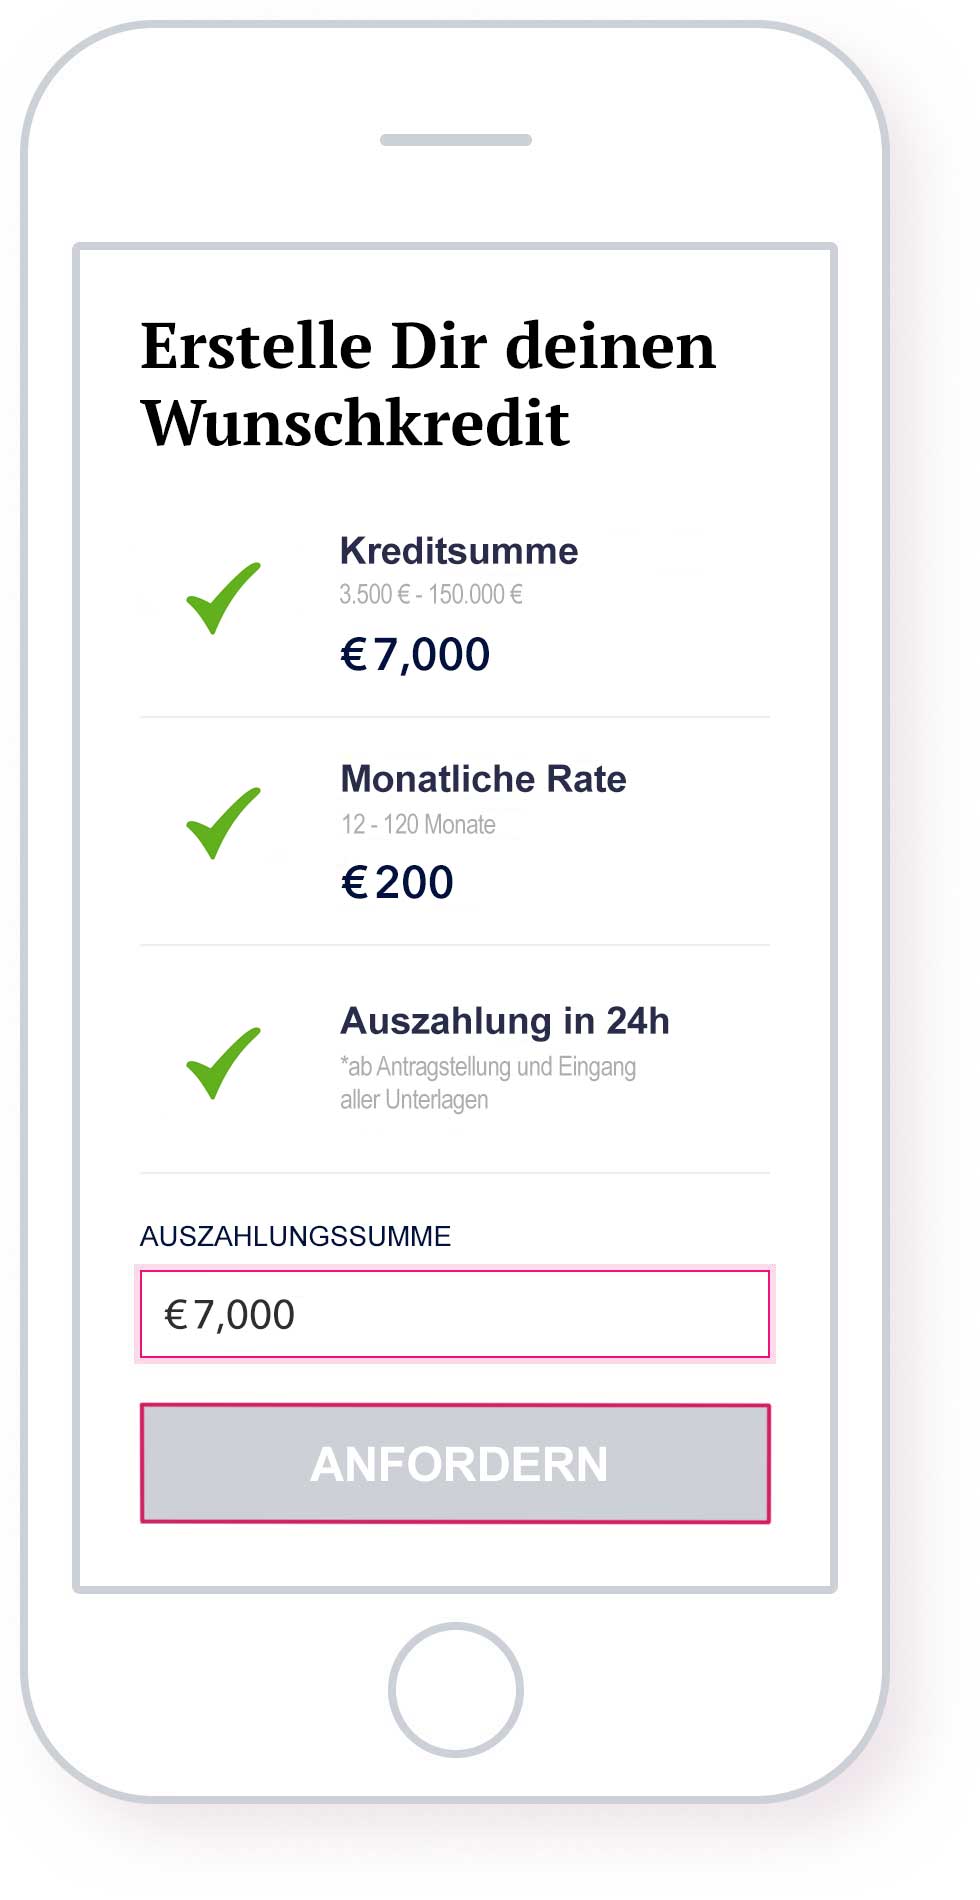This screenshot has width=980, height=1900.
Task: Click the €7,000 Kreditsumme amount
Action: pos(415,655)
